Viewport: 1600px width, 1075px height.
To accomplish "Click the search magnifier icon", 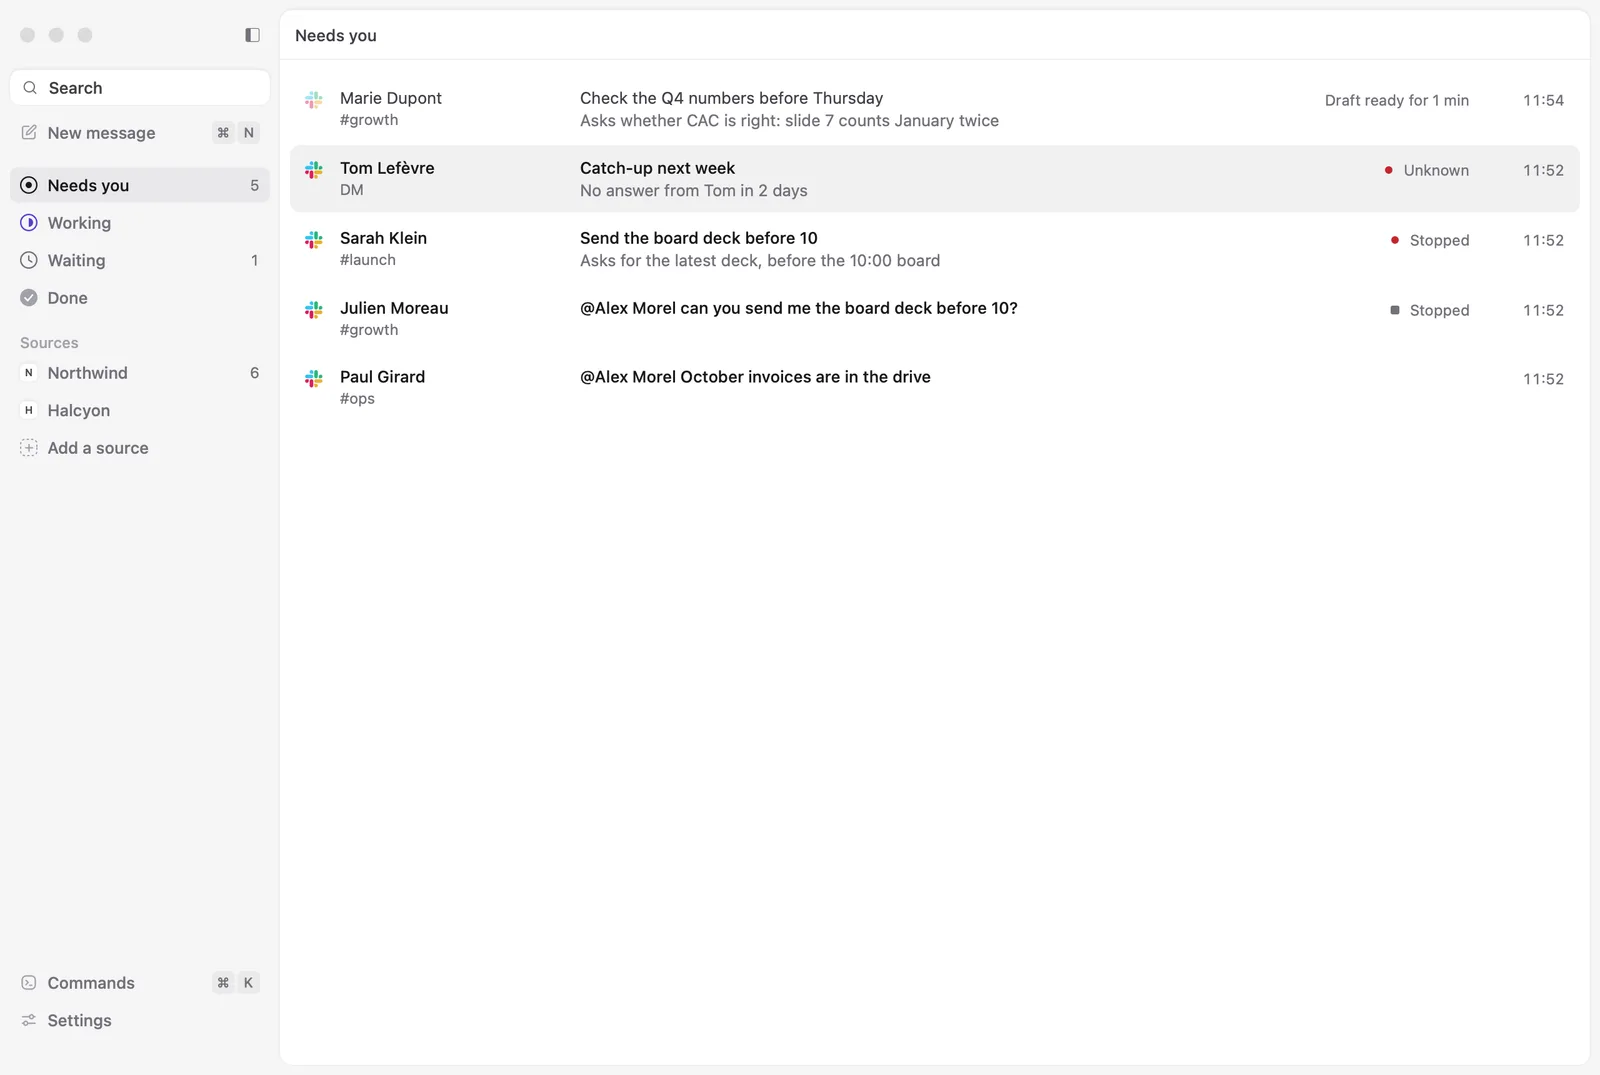I will tap(30, 88).
